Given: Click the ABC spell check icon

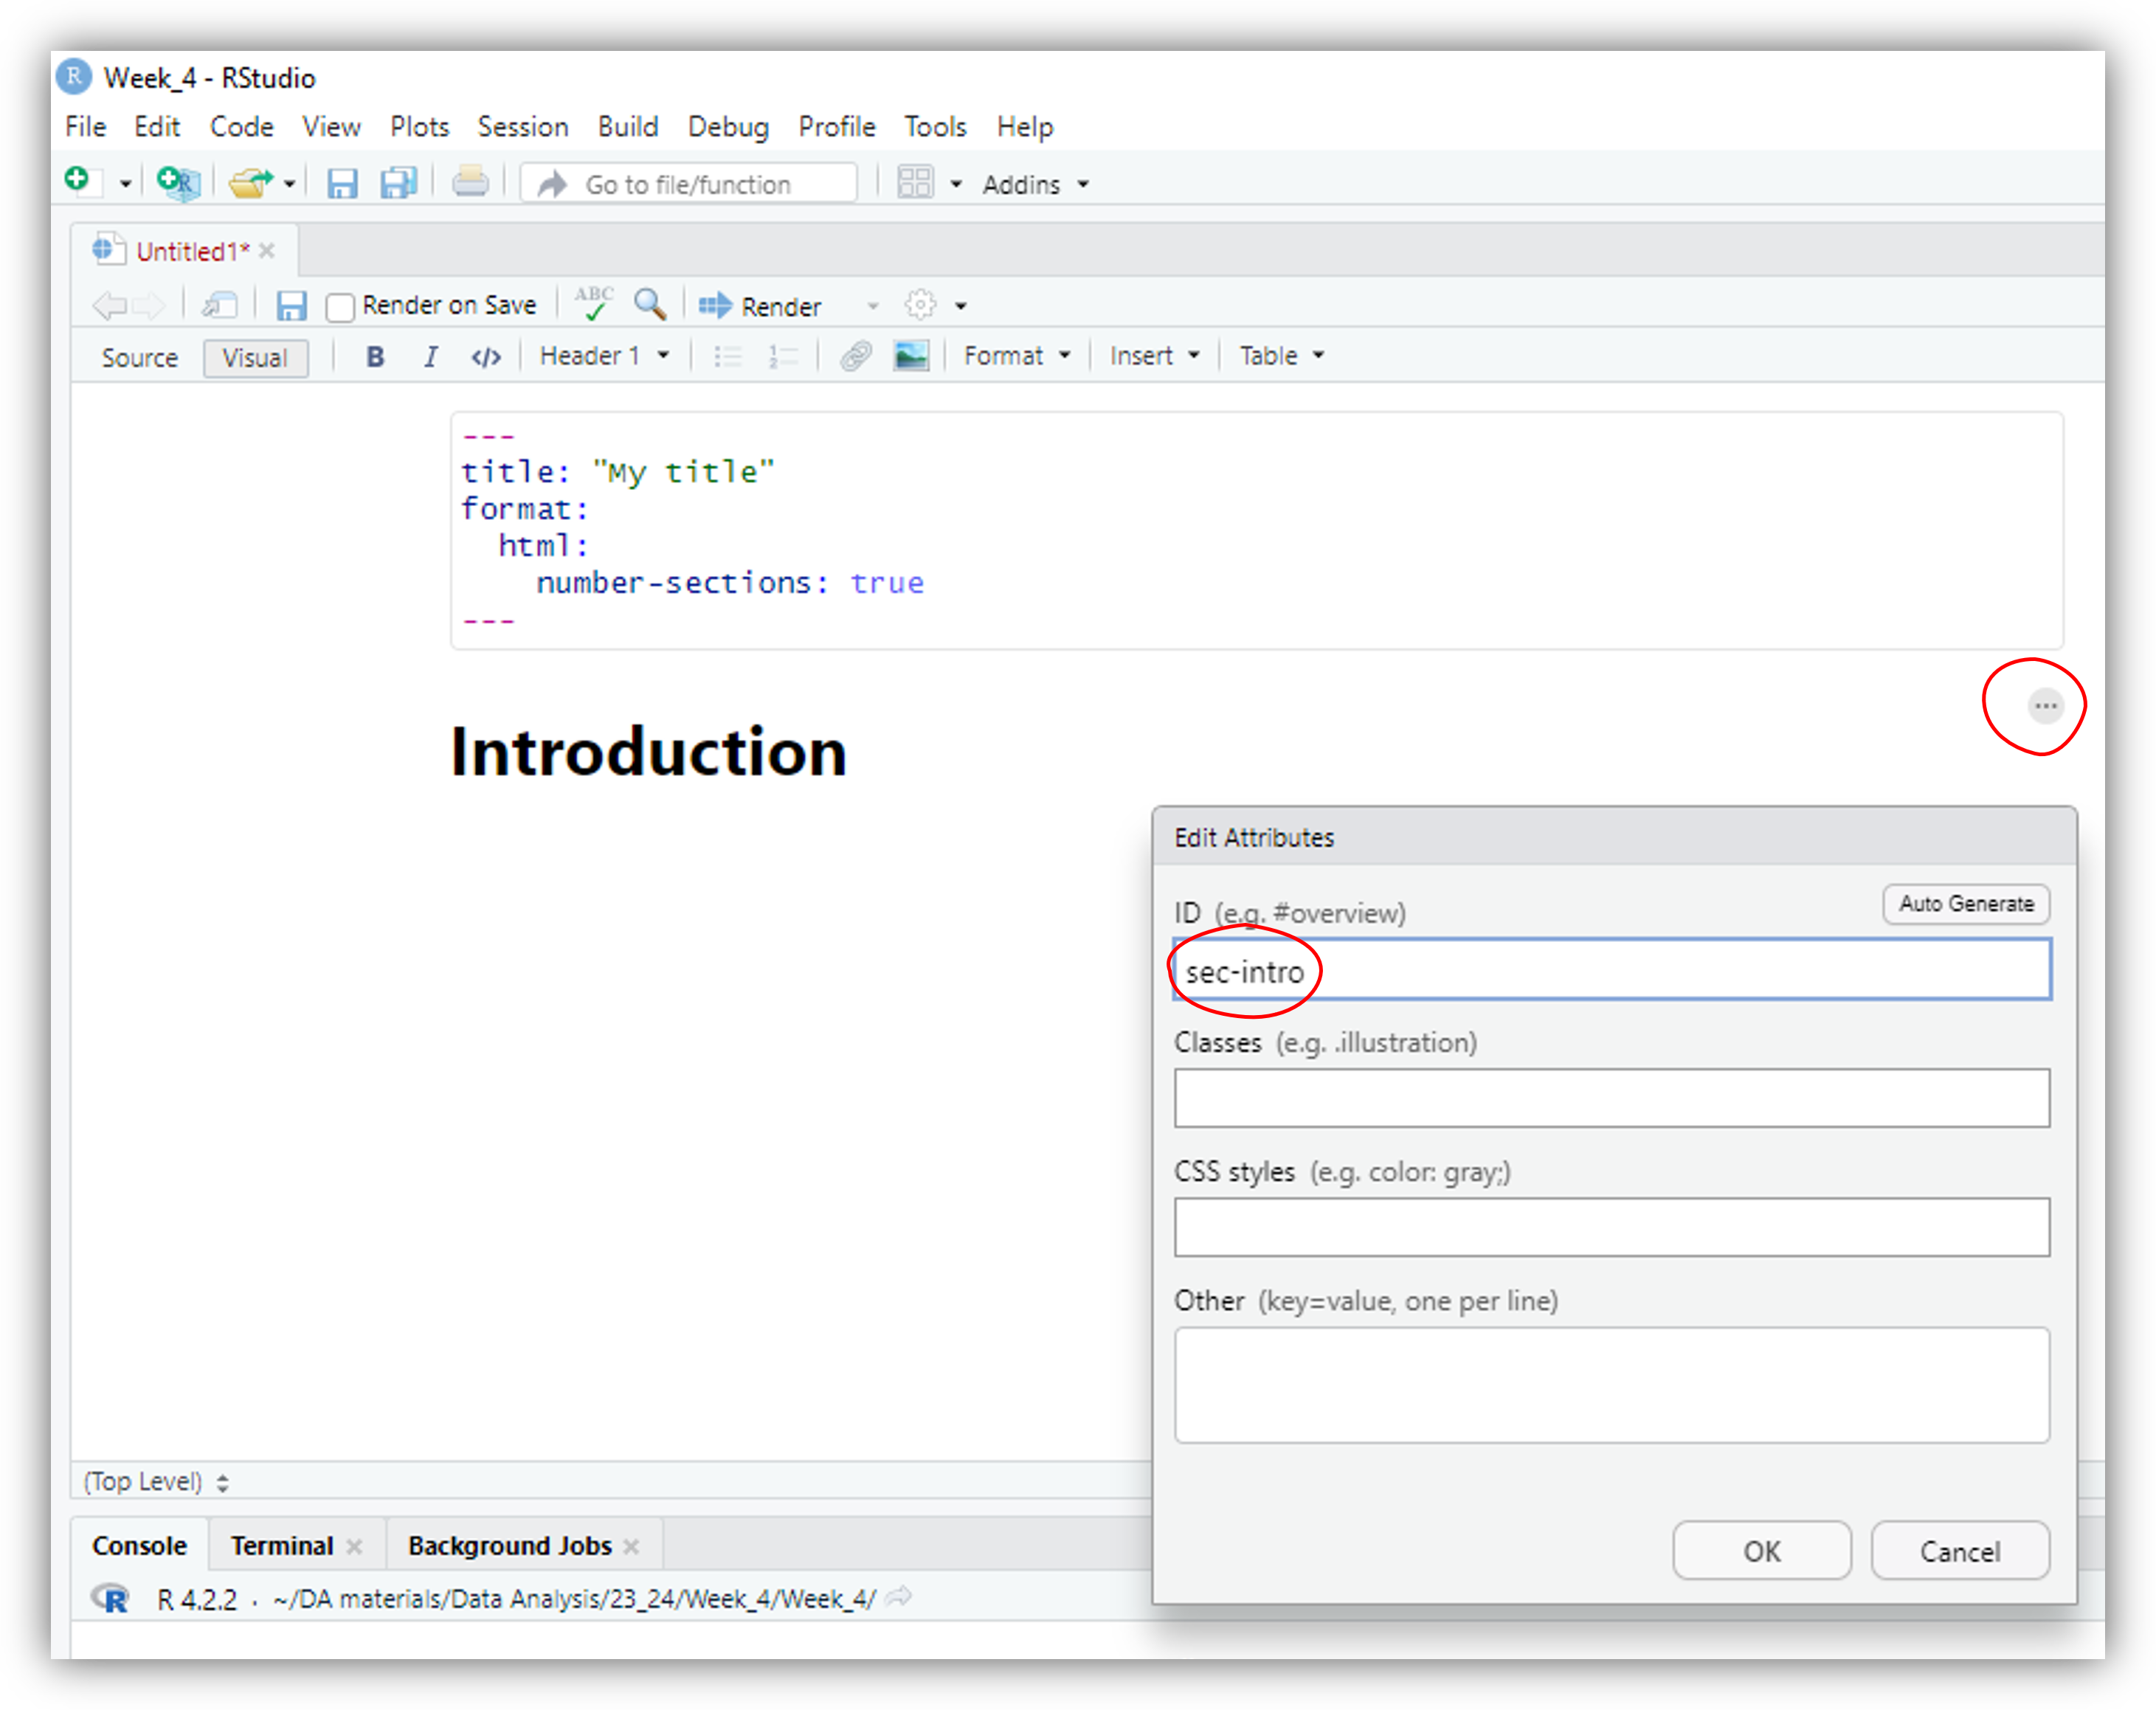Looking at the screenshot, I should pos(594,303).
